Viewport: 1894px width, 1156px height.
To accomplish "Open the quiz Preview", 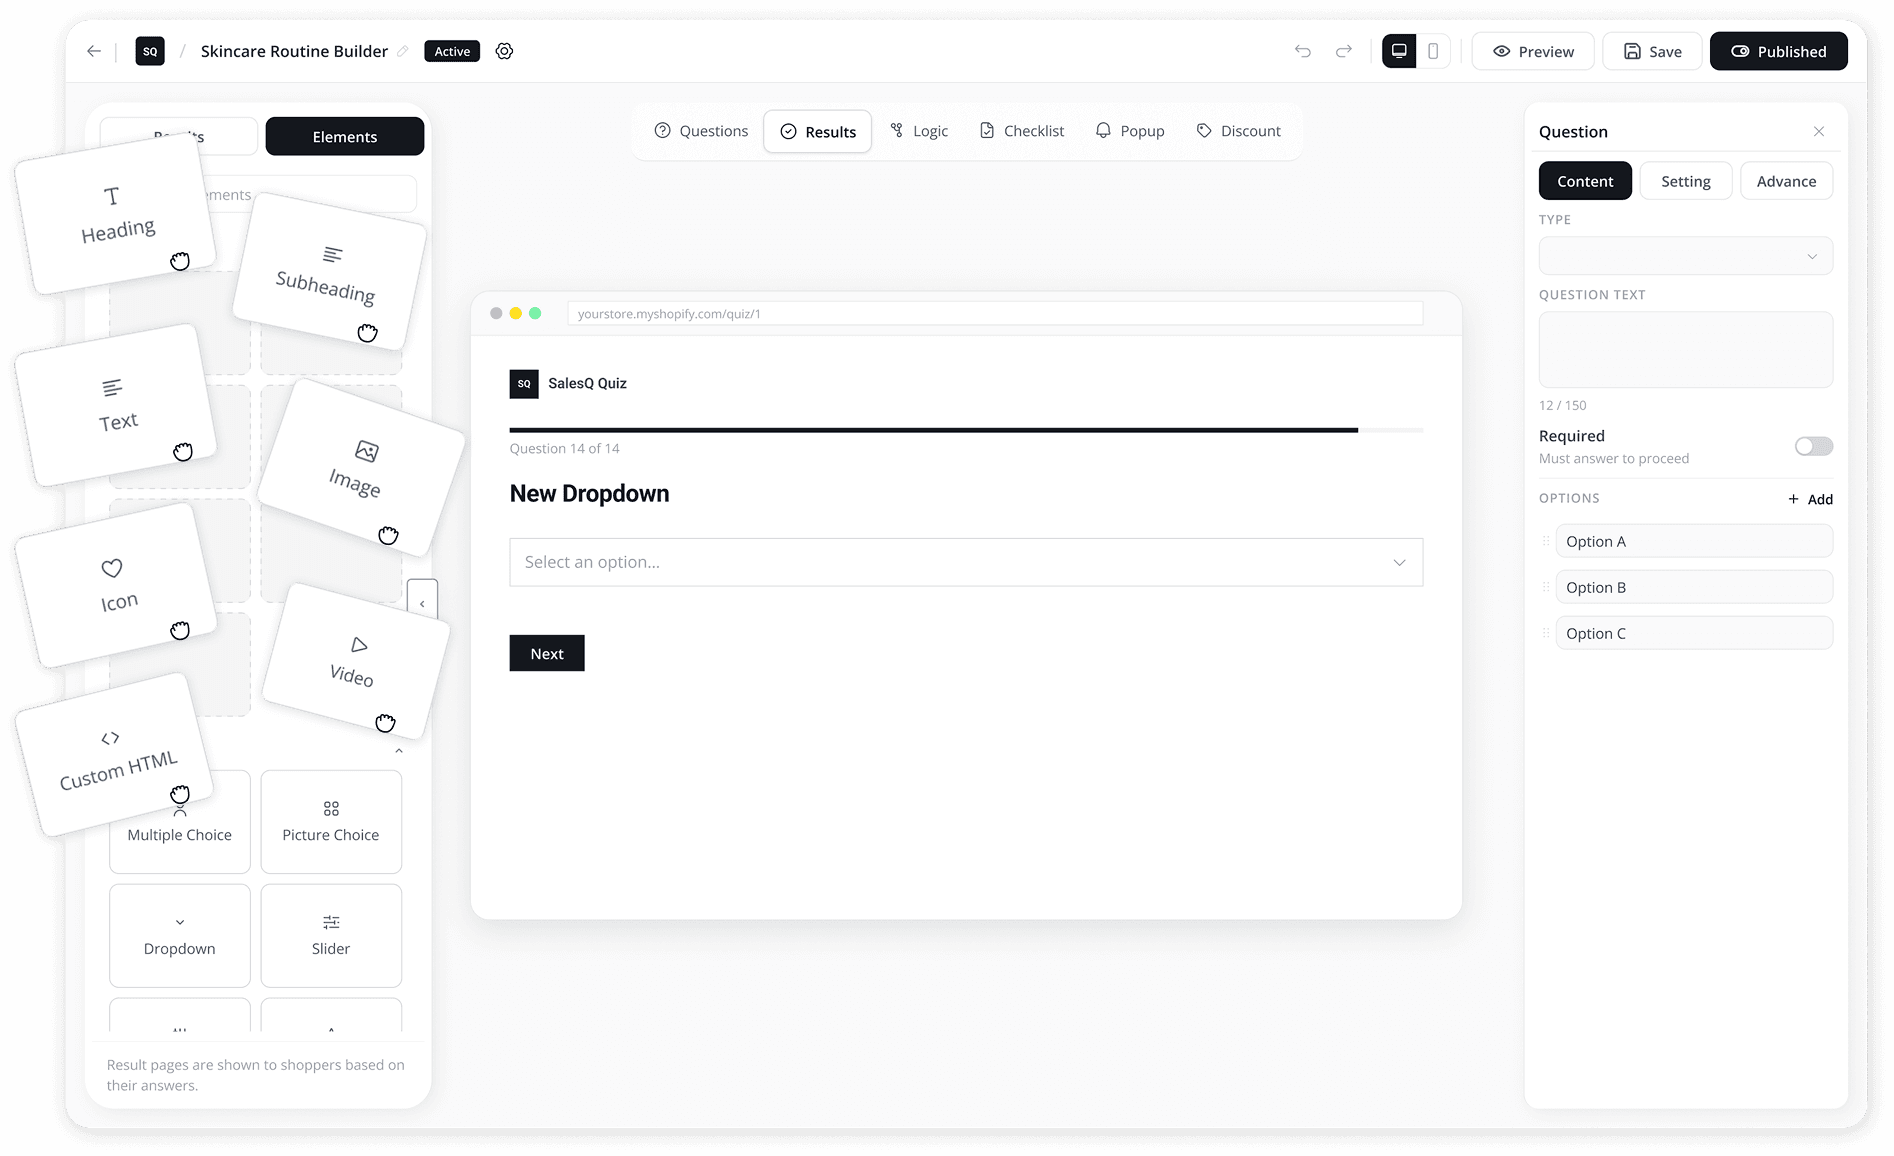I will (x=1533, y=51).
